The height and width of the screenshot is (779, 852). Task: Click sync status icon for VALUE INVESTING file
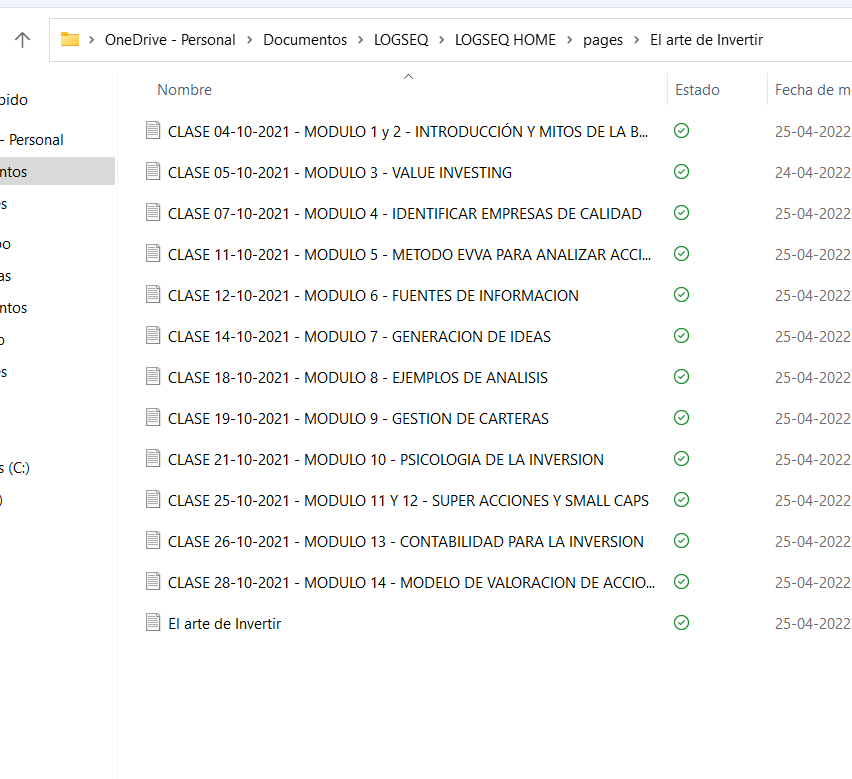point(681,172)
